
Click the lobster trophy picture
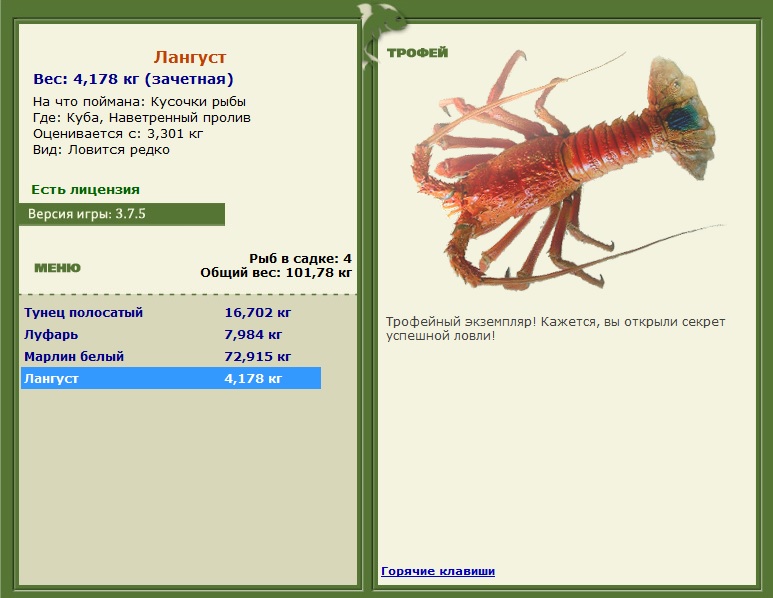pyautogui.click(x=567, y=169)
